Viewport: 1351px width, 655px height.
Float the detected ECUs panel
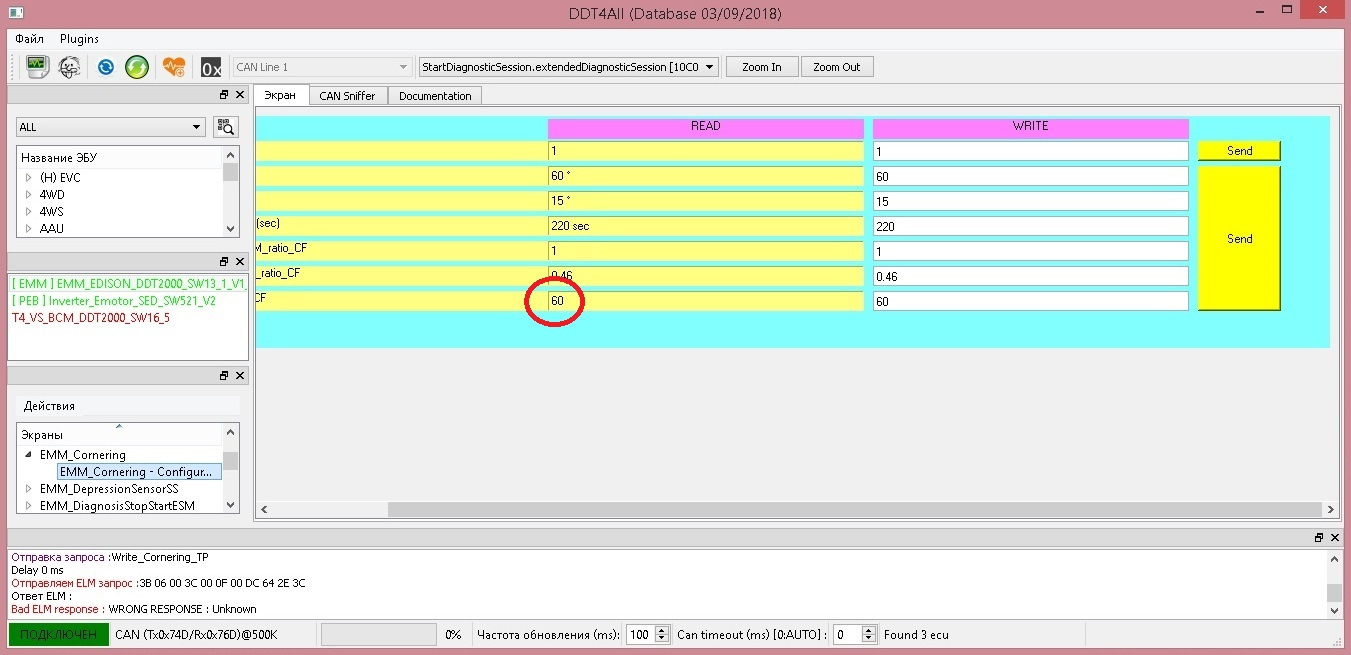pos(224,261)
